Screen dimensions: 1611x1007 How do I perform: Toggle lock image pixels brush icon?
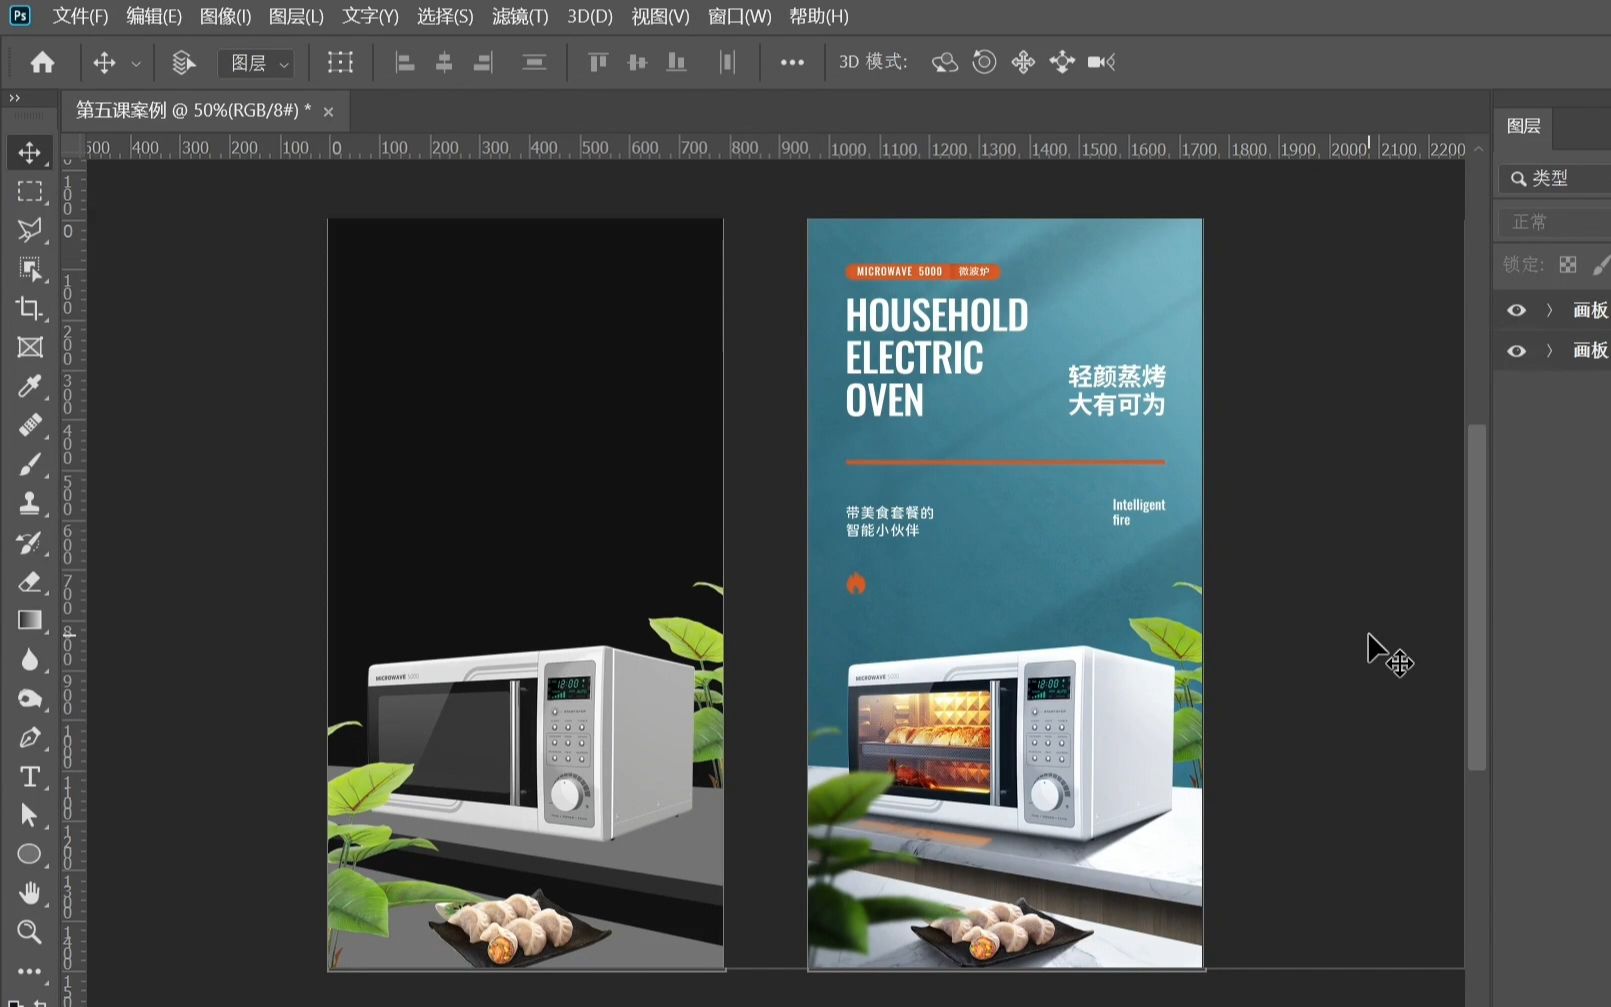(x=1601, y=264)
